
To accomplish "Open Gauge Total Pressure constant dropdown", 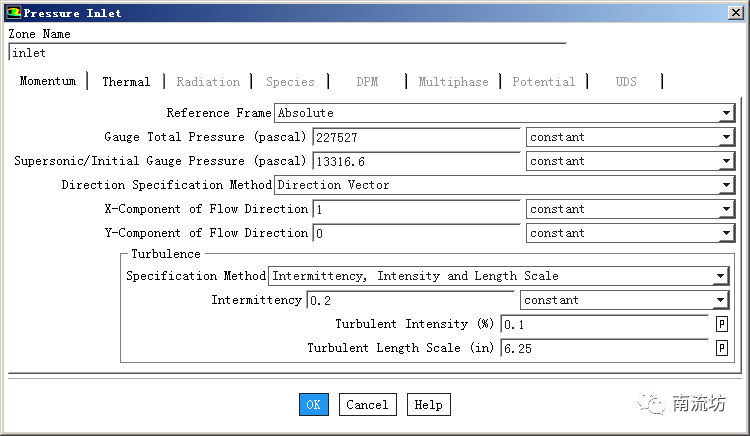I will pyautogui.click(x=726, y=137).
